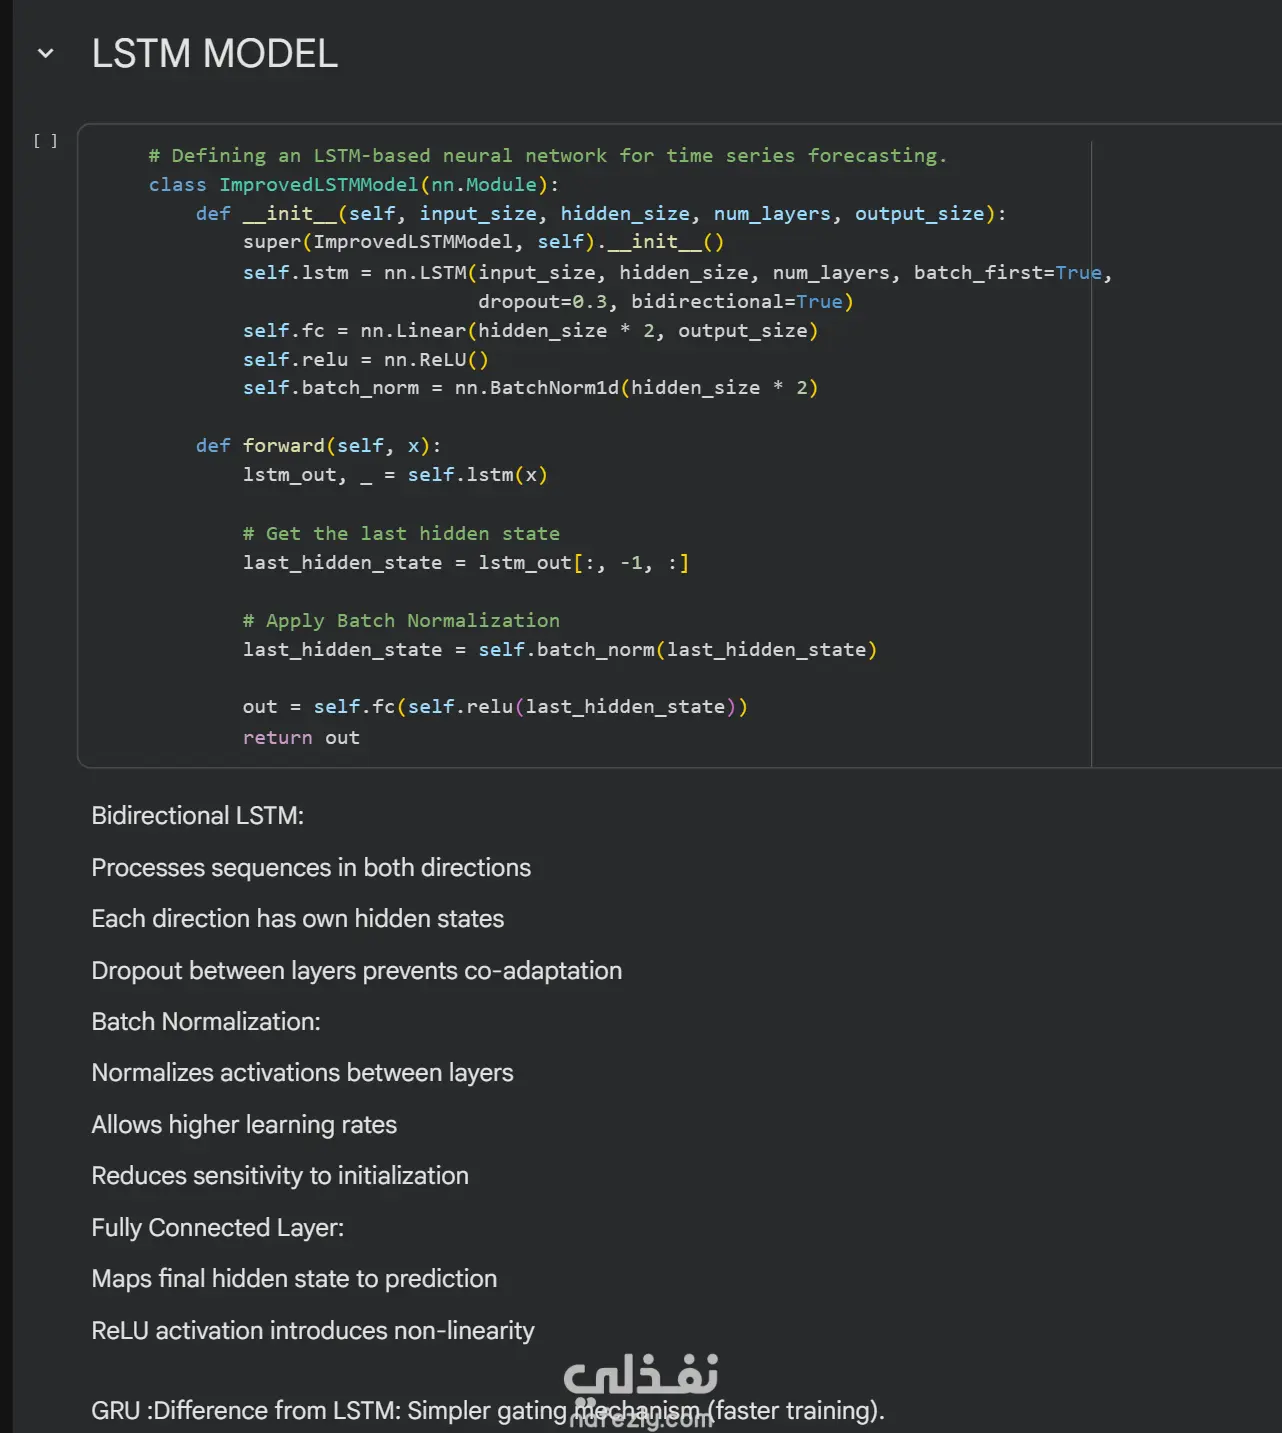
Task: Place cursor on dropout=0.3 line
Action: [x=665, y=302]
